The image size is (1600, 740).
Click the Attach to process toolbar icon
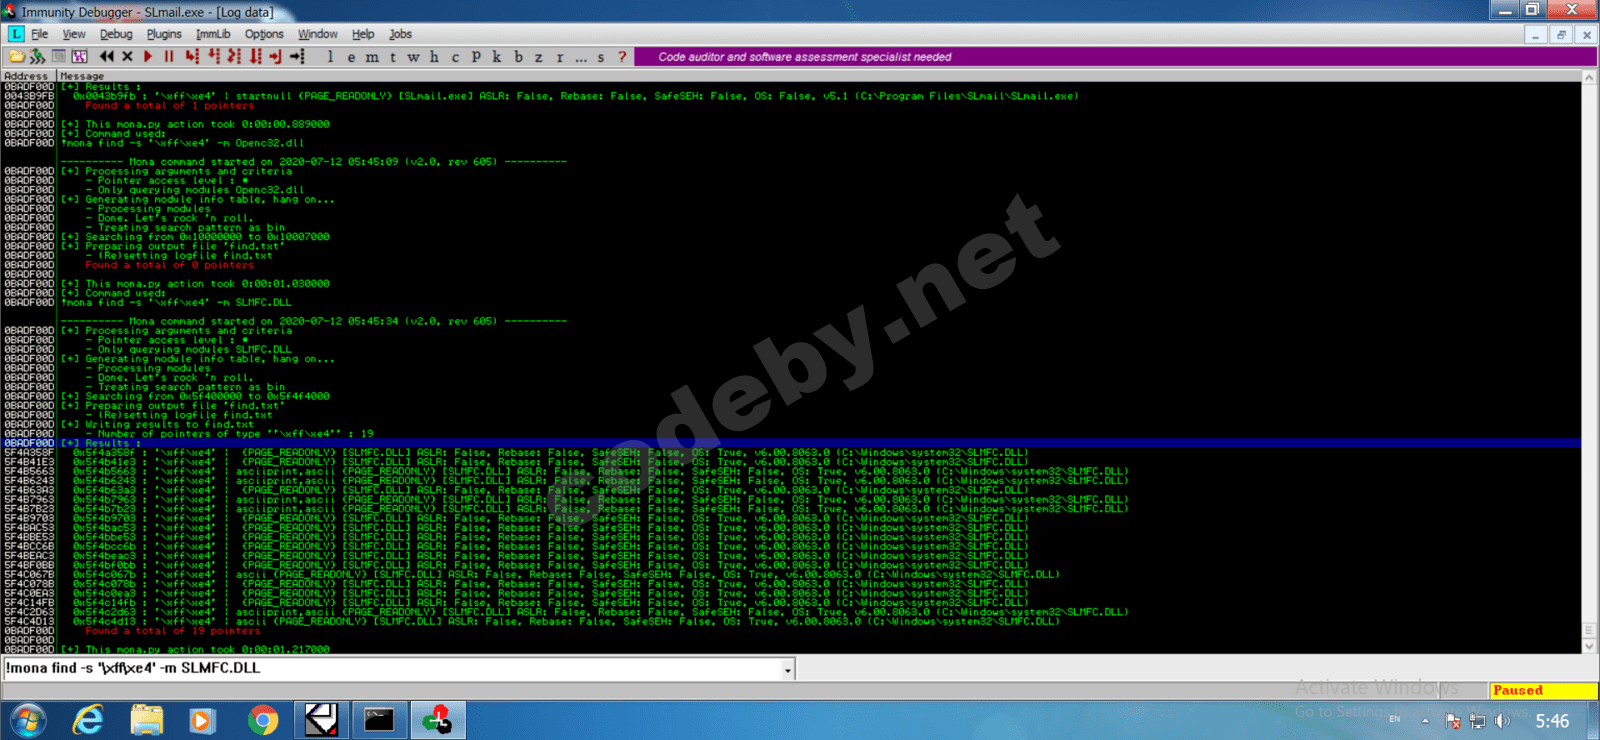pyautogui.click(x=37, y=57)
